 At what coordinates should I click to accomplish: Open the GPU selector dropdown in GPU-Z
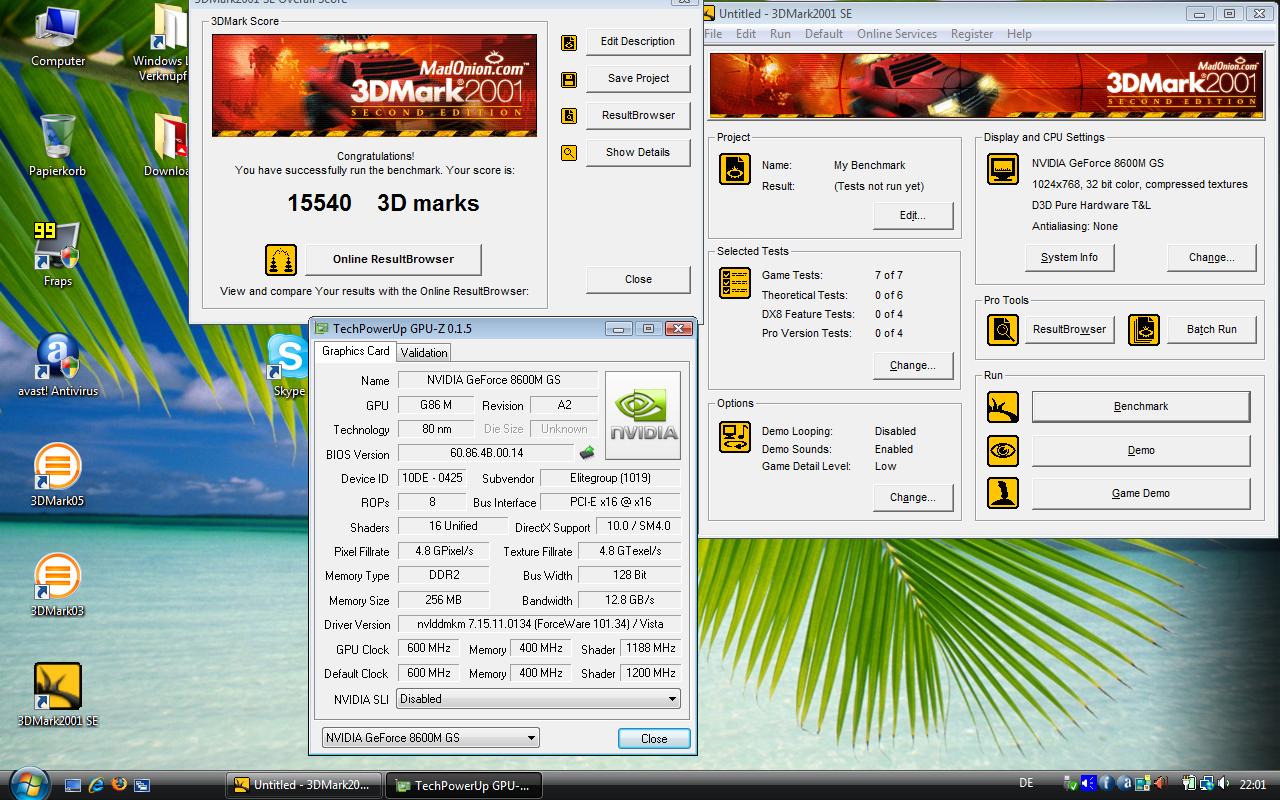click(431, 738)
